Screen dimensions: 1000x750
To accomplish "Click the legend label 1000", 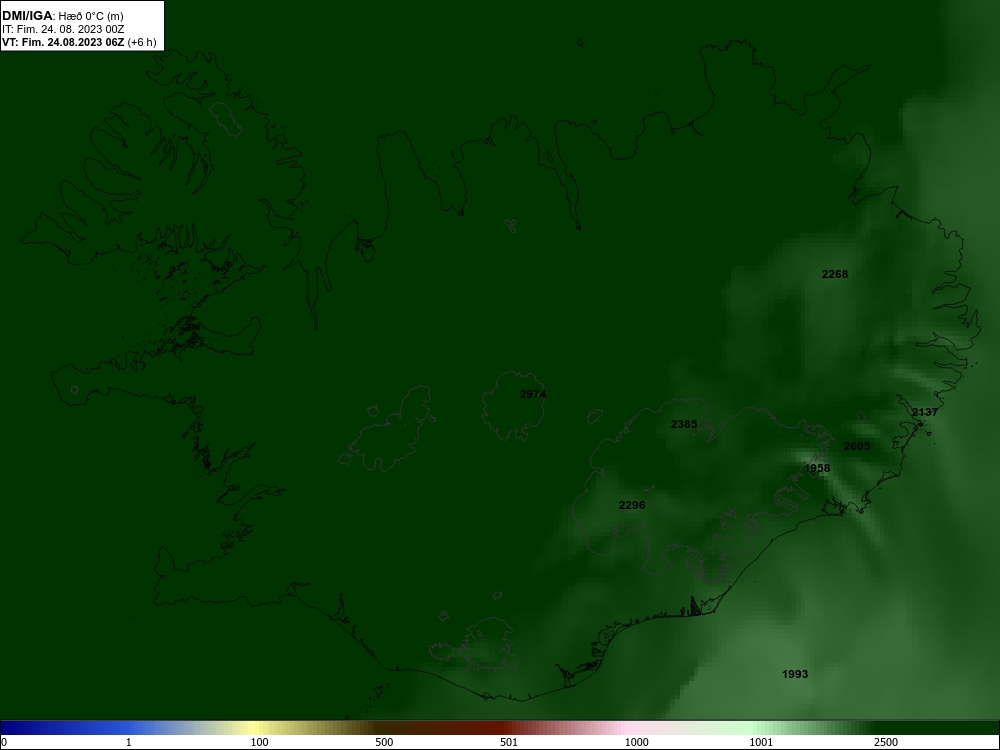I will [636, 742].
